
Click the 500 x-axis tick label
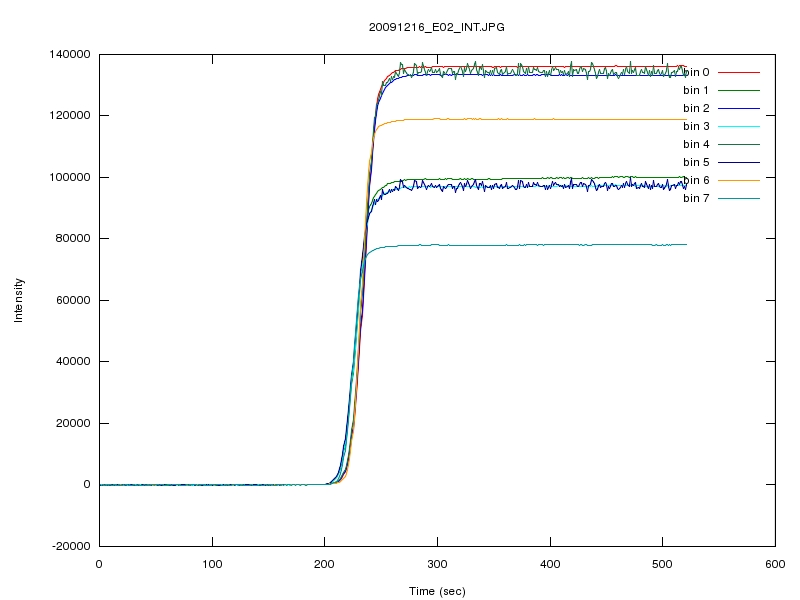(x=662, y=564)
